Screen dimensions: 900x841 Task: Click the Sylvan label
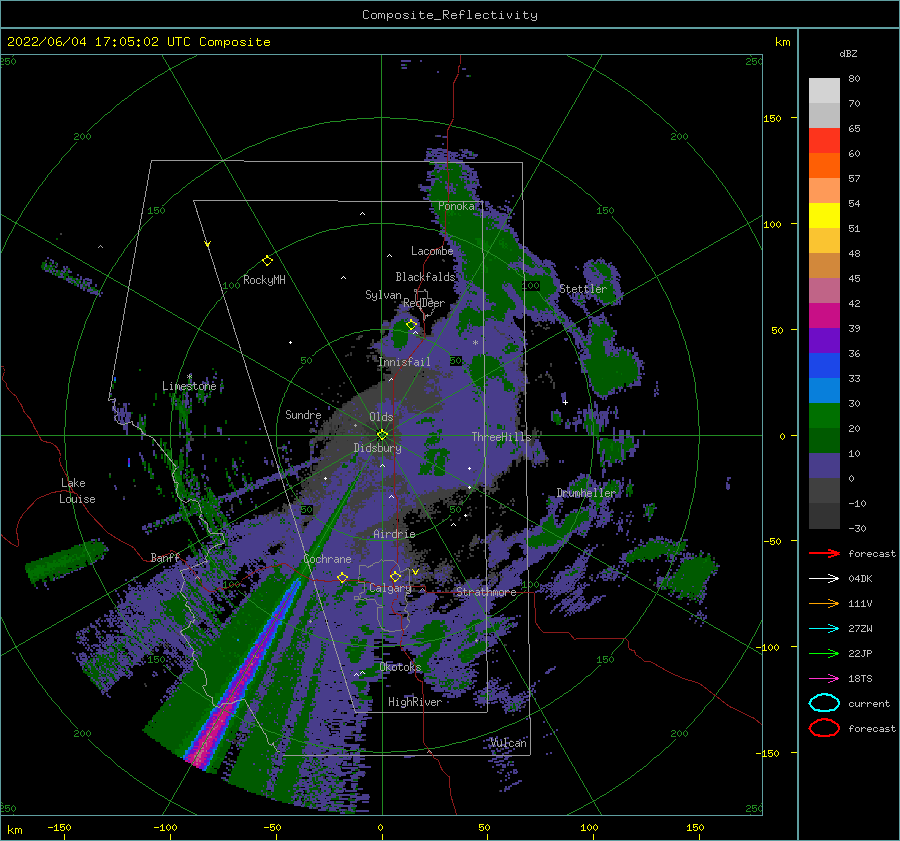pyautogui.click(x=383, y=295)
